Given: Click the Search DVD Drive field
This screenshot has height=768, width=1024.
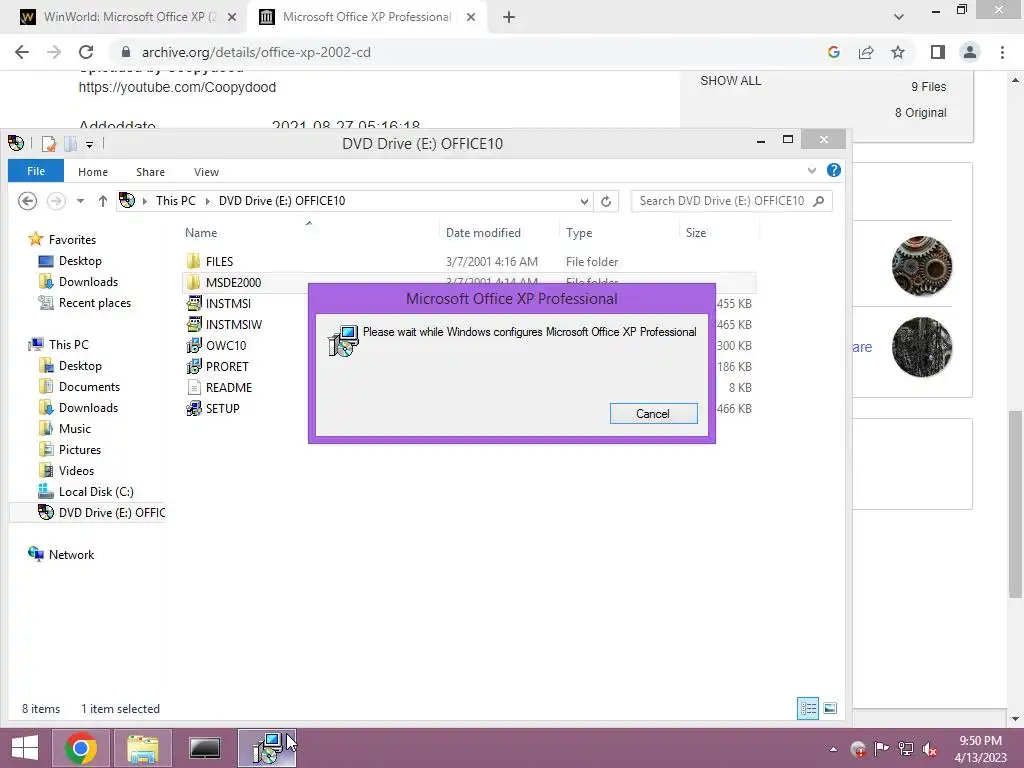Looking at the screenshot, I should (x=731, y=200).
